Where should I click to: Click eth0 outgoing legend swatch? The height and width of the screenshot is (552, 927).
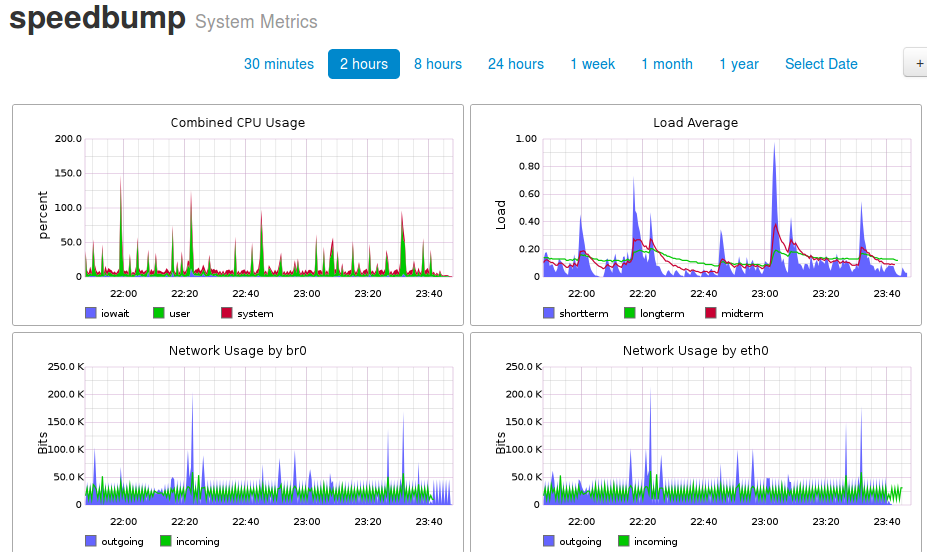point(549,541)
